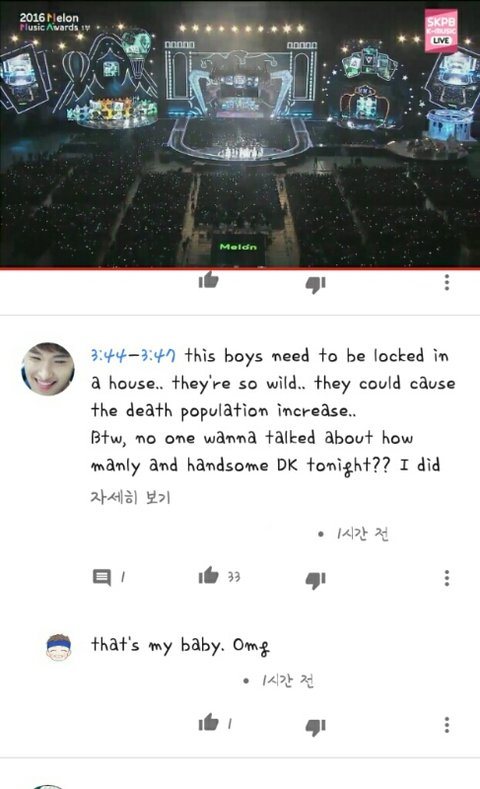Open three-dot menu for baby reply
Viewport: 480px width, 789px height.
pos(446,725)
